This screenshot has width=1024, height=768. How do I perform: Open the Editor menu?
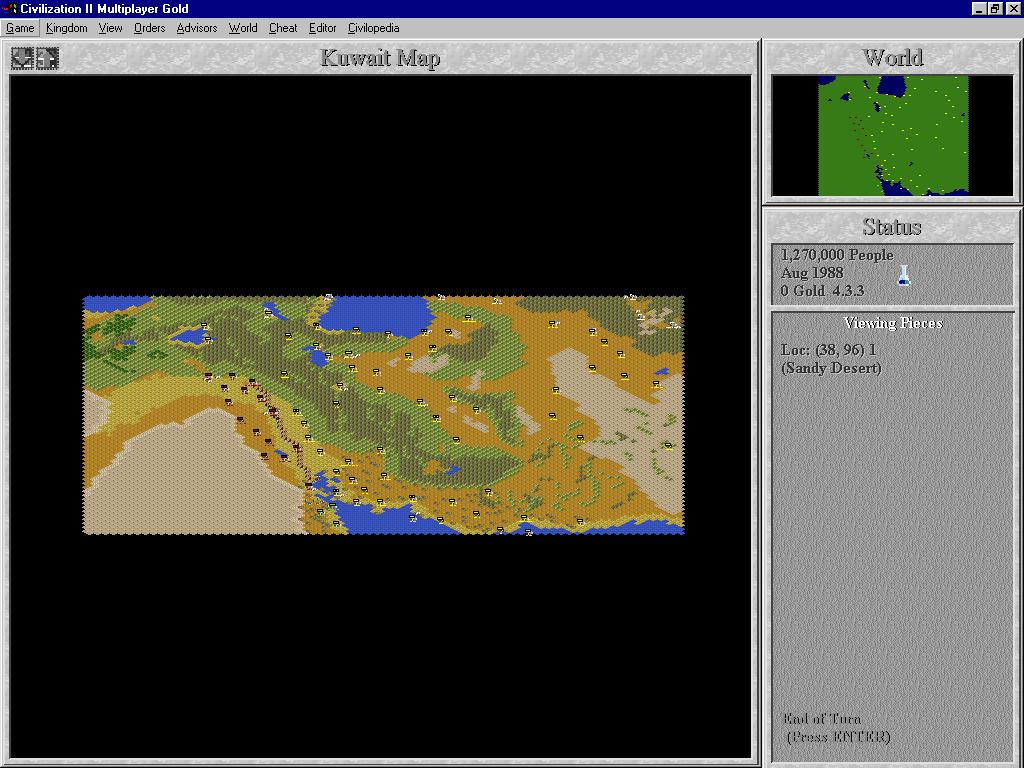point(322,28)
